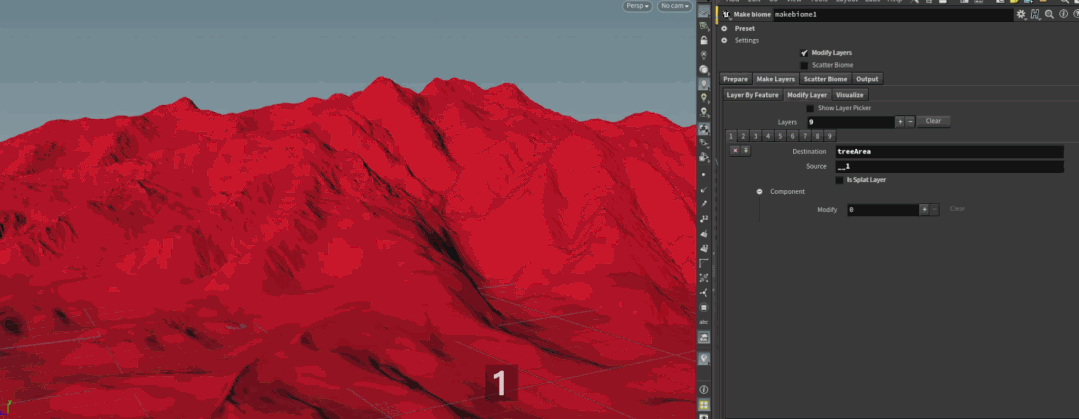Remove layer with the red X button
Image resolution: width=1079 pixels, height=419 pixels.
[735, 151]
